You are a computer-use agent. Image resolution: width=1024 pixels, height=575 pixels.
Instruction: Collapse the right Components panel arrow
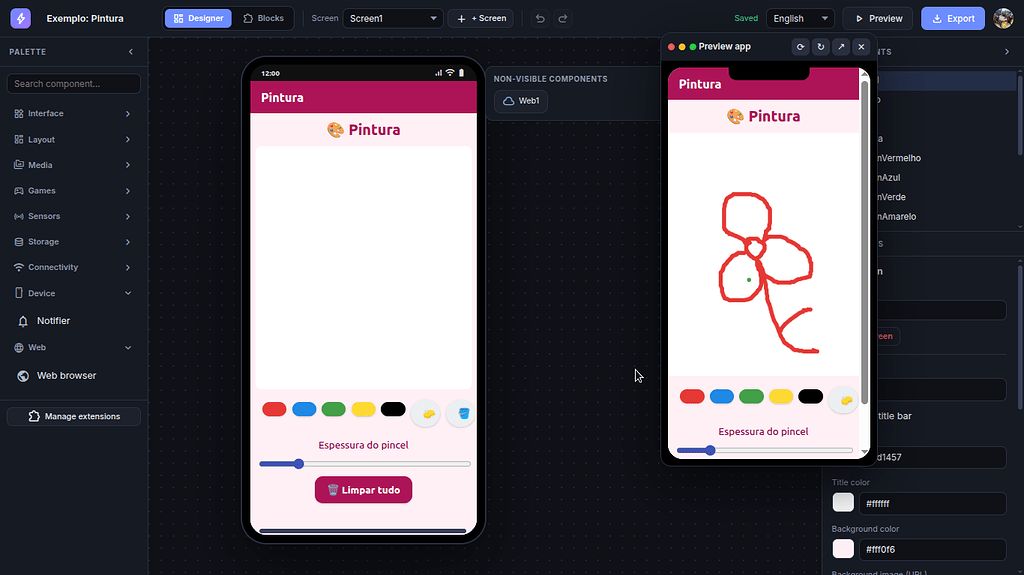pyautogui.click(x=1006, y=52)
